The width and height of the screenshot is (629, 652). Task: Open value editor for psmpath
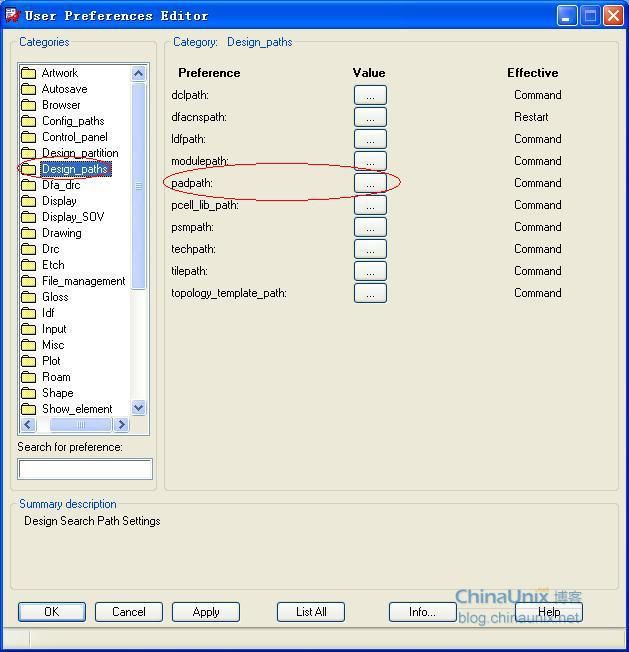(x=370, y=227)
